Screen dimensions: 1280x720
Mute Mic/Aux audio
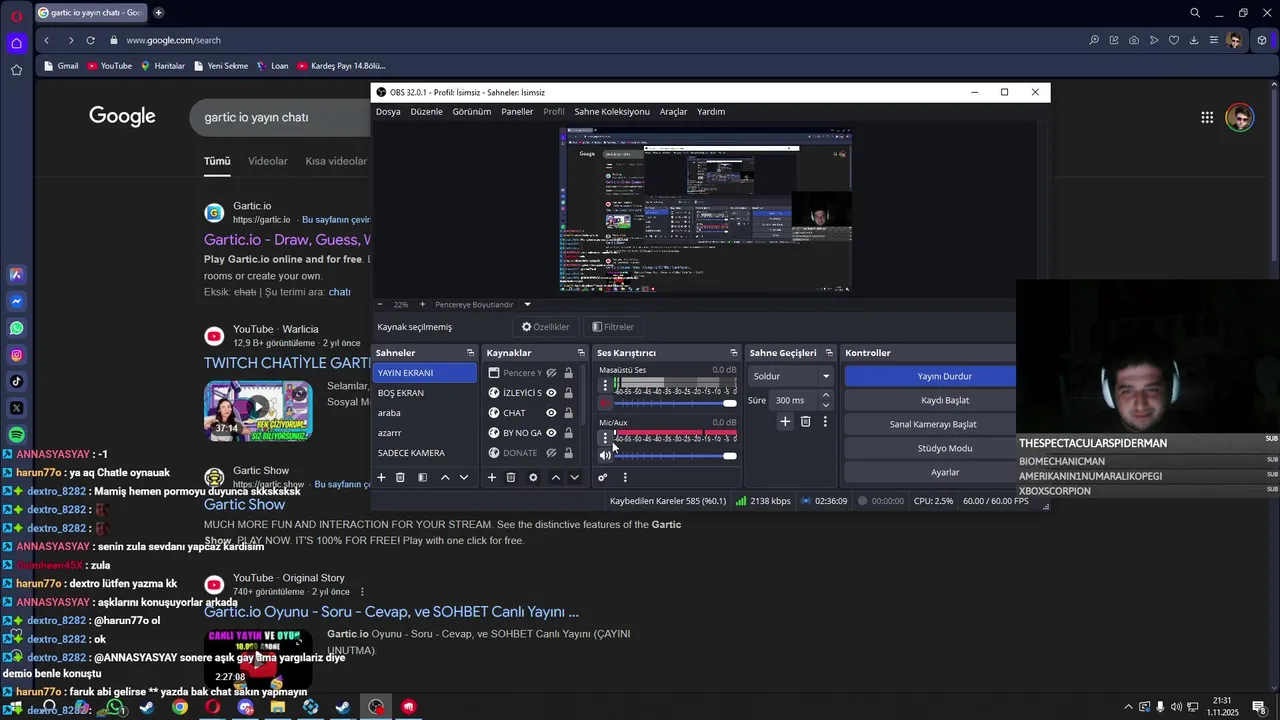(x=605, y=456)
